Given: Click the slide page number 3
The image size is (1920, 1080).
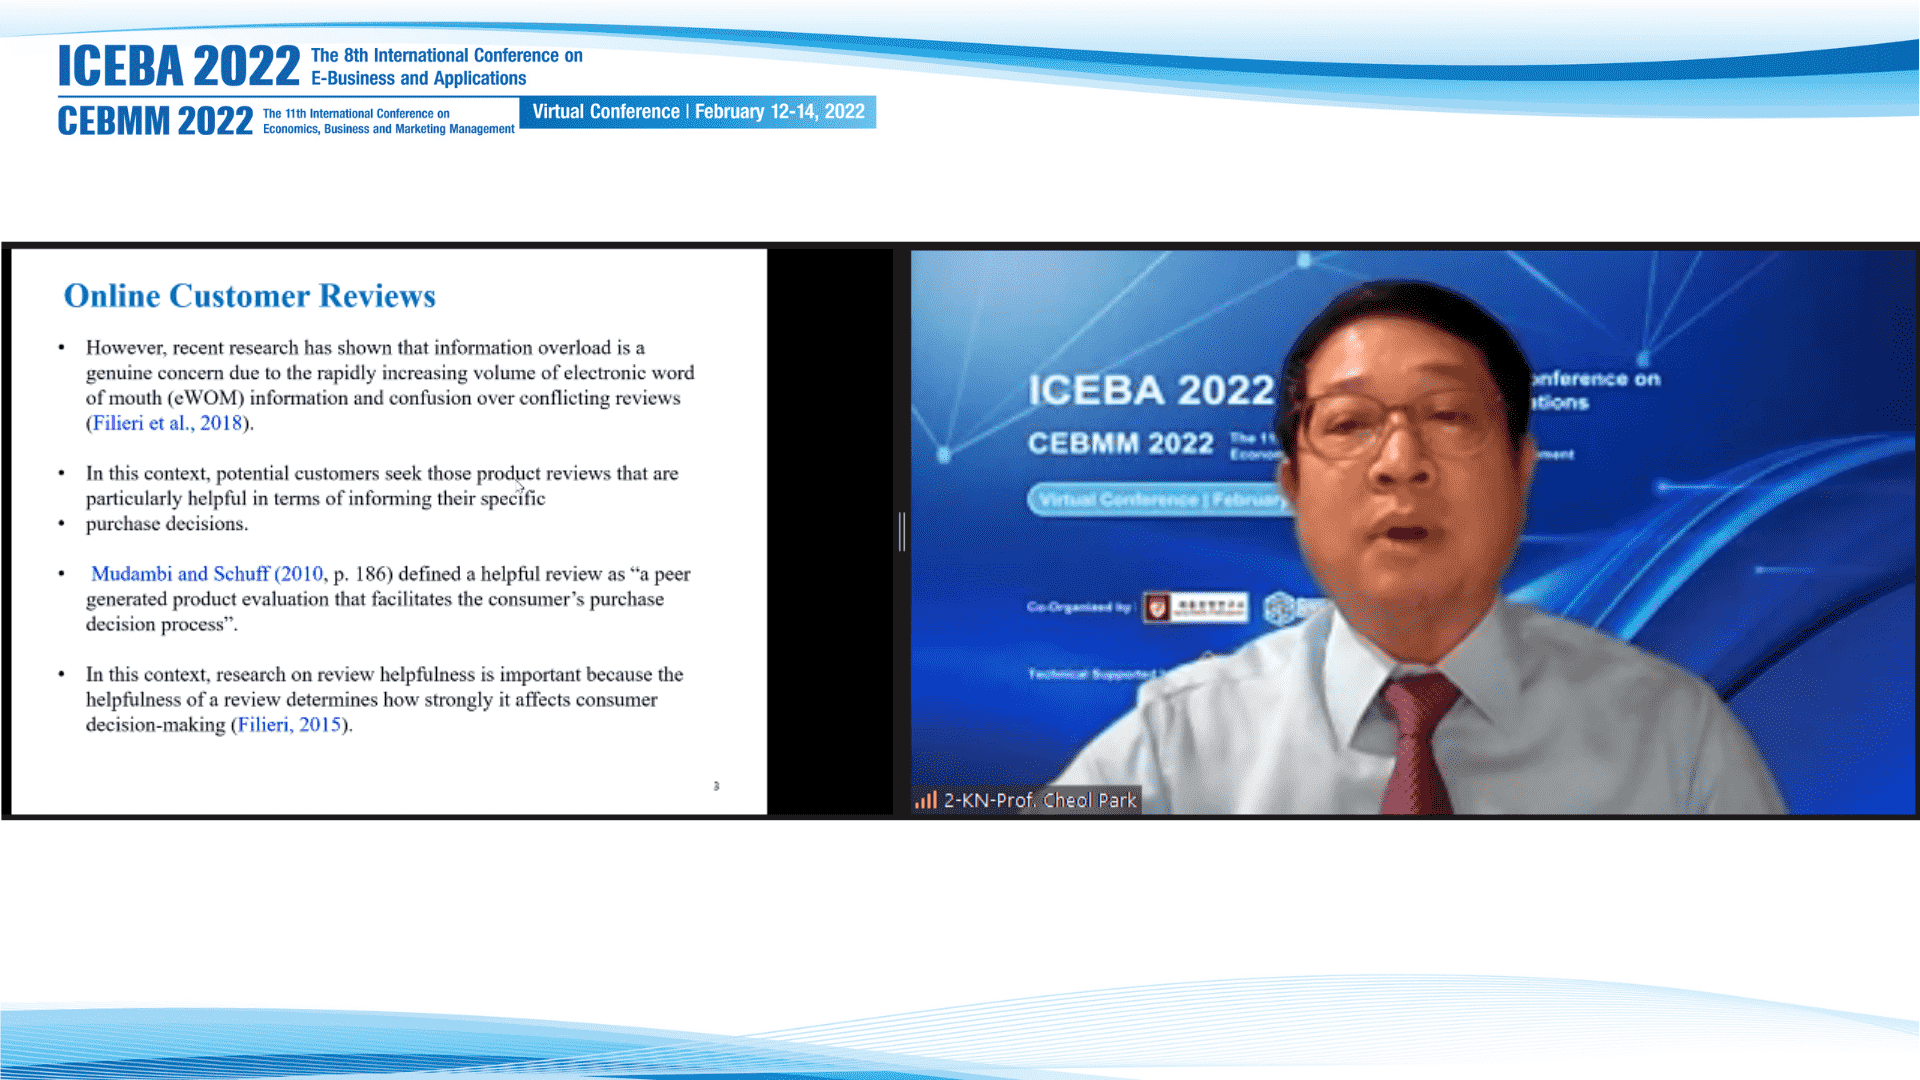Looking at the screenshot, I should pyautogui.click(x=716, y=786).
